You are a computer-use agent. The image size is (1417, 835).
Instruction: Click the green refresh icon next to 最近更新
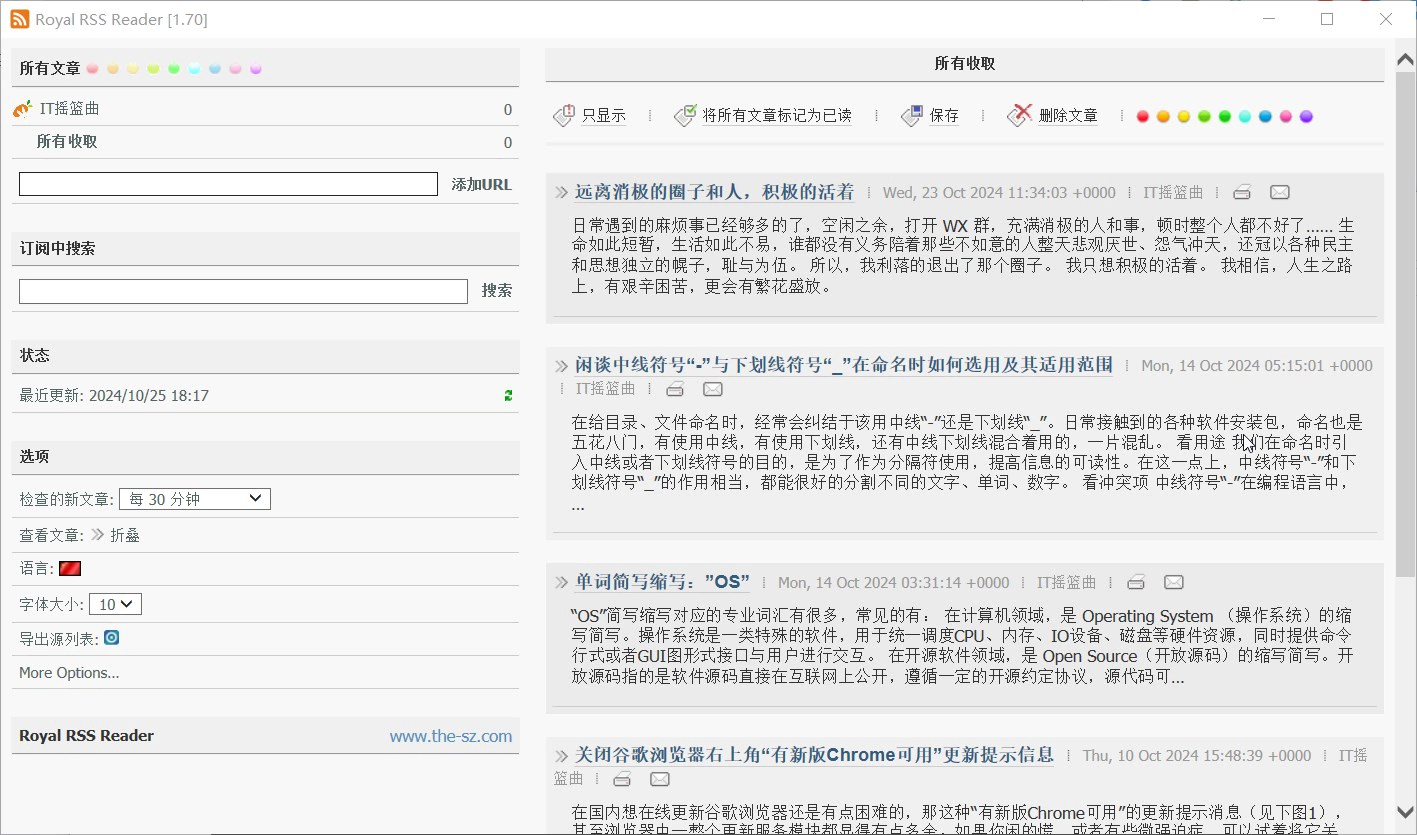tap(507, 395)
